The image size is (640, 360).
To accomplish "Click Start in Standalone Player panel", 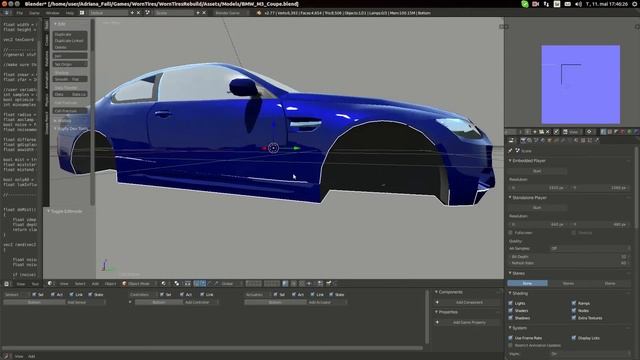I will (537, 208).
